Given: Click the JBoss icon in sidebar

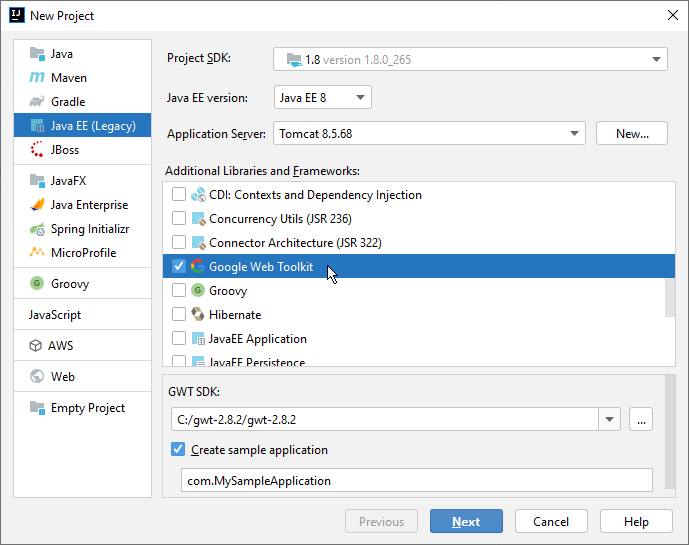Looking at the screenshot, I should click(37, 150).
